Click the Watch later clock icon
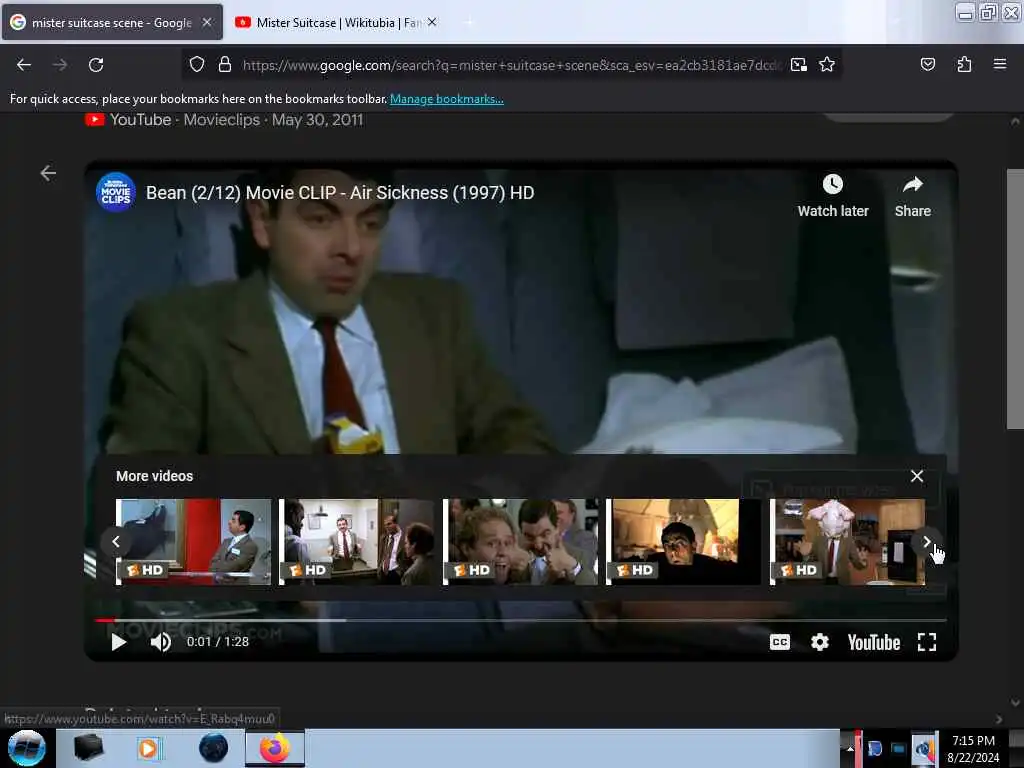Image resolution: width=1024 pixels, height=768 pixels. (x=833, y=184)
